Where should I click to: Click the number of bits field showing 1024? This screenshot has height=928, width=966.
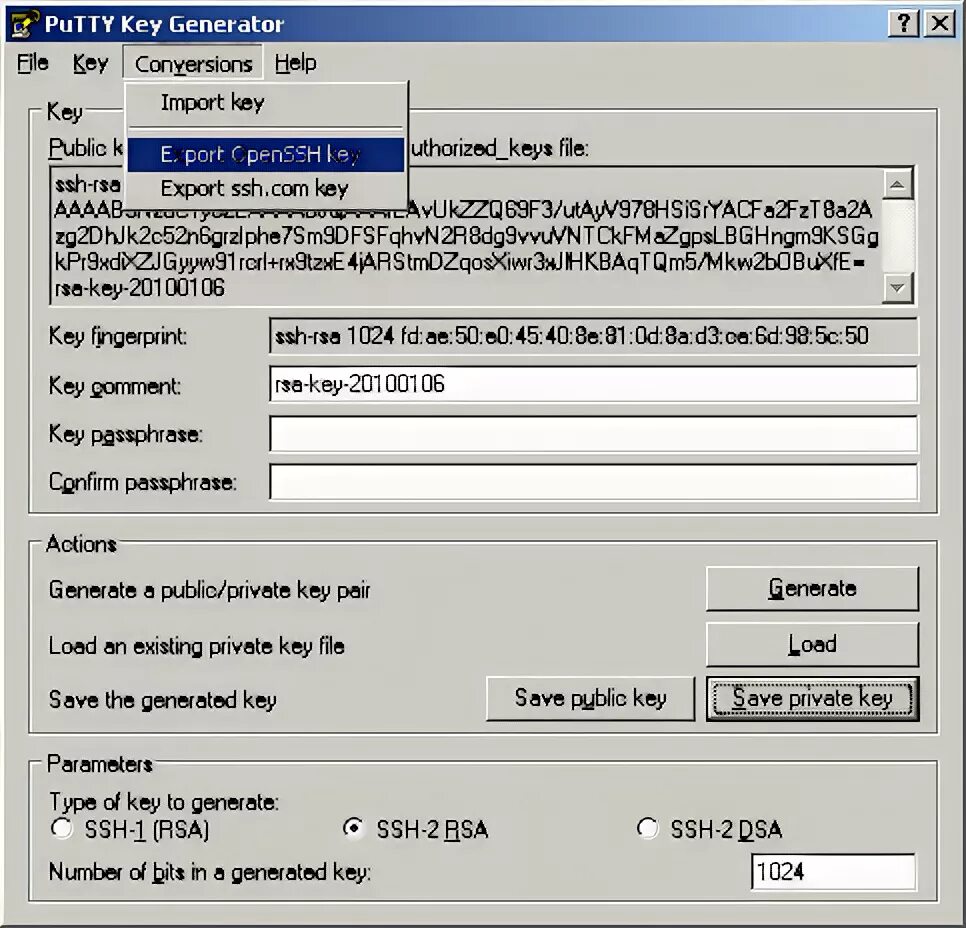pyautogui.click(x=833, y=872)
